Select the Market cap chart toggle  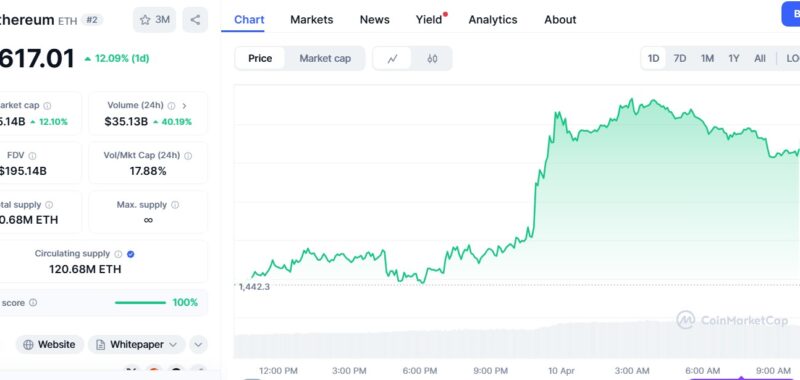[325, 59]
